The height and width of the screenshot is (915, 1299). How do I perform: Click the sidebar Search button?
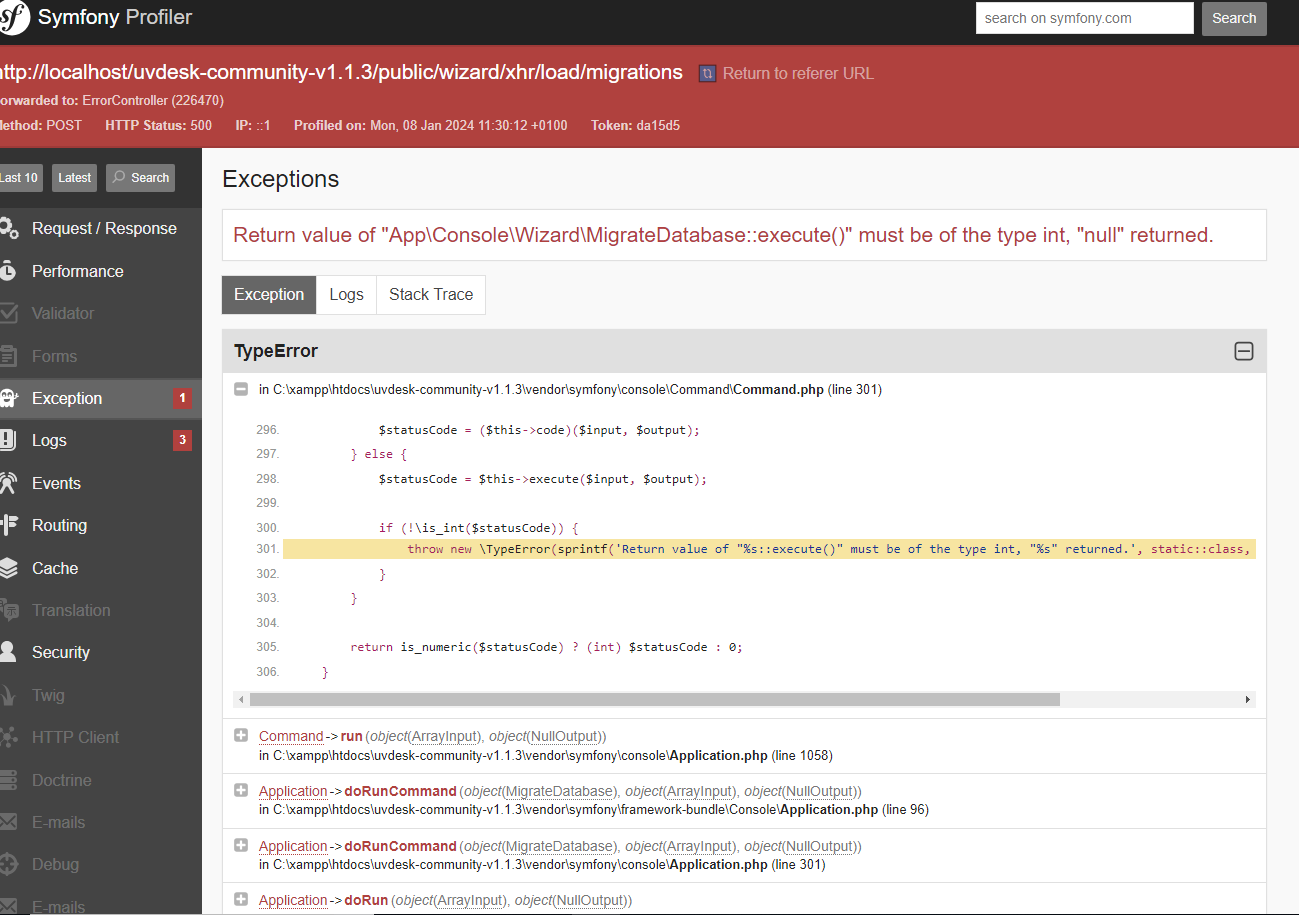(141, 178)
